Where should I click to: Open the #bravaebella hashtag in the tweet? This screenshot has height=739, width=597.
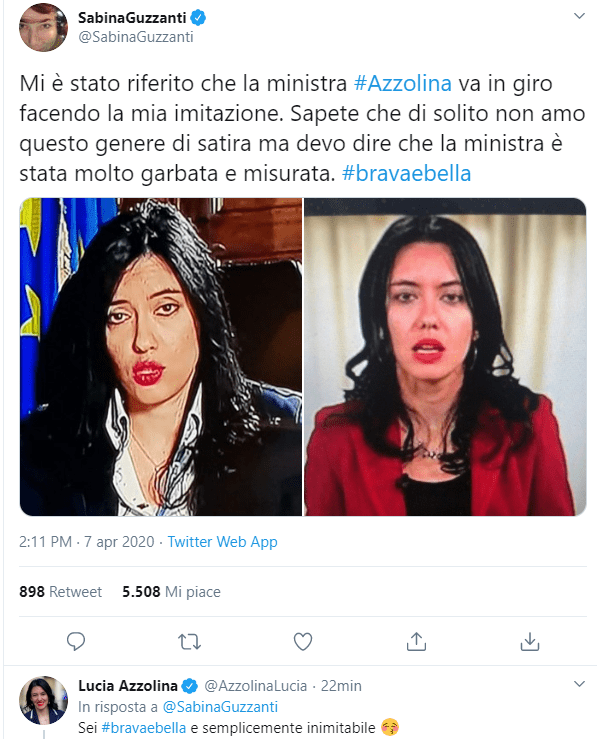[407, 173]
